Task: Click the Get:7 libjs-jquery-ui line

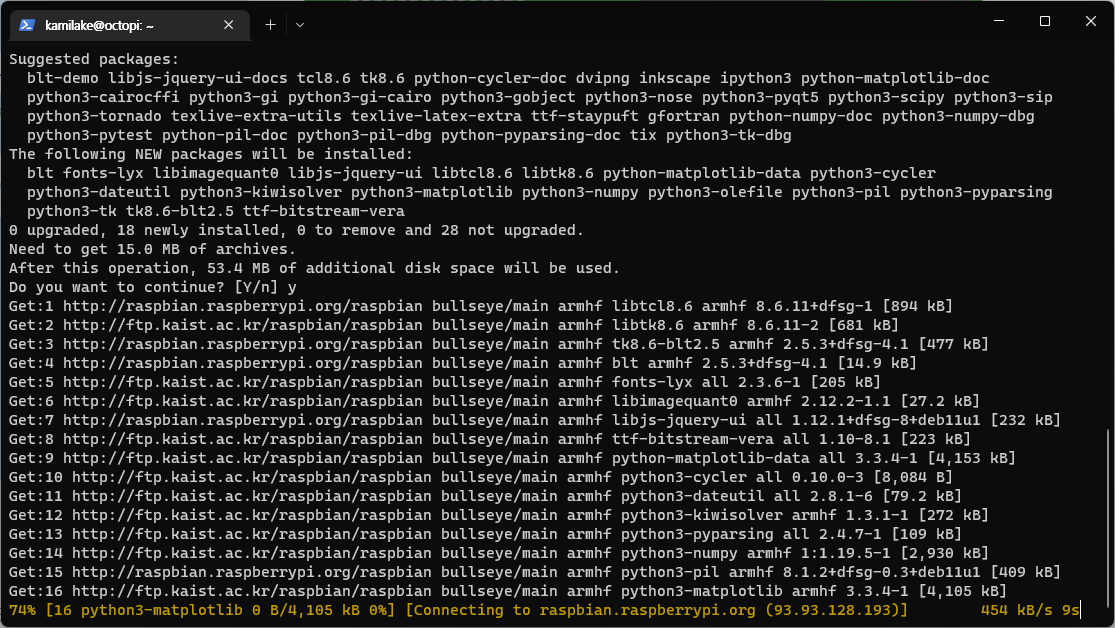Action: coord(535,420)
